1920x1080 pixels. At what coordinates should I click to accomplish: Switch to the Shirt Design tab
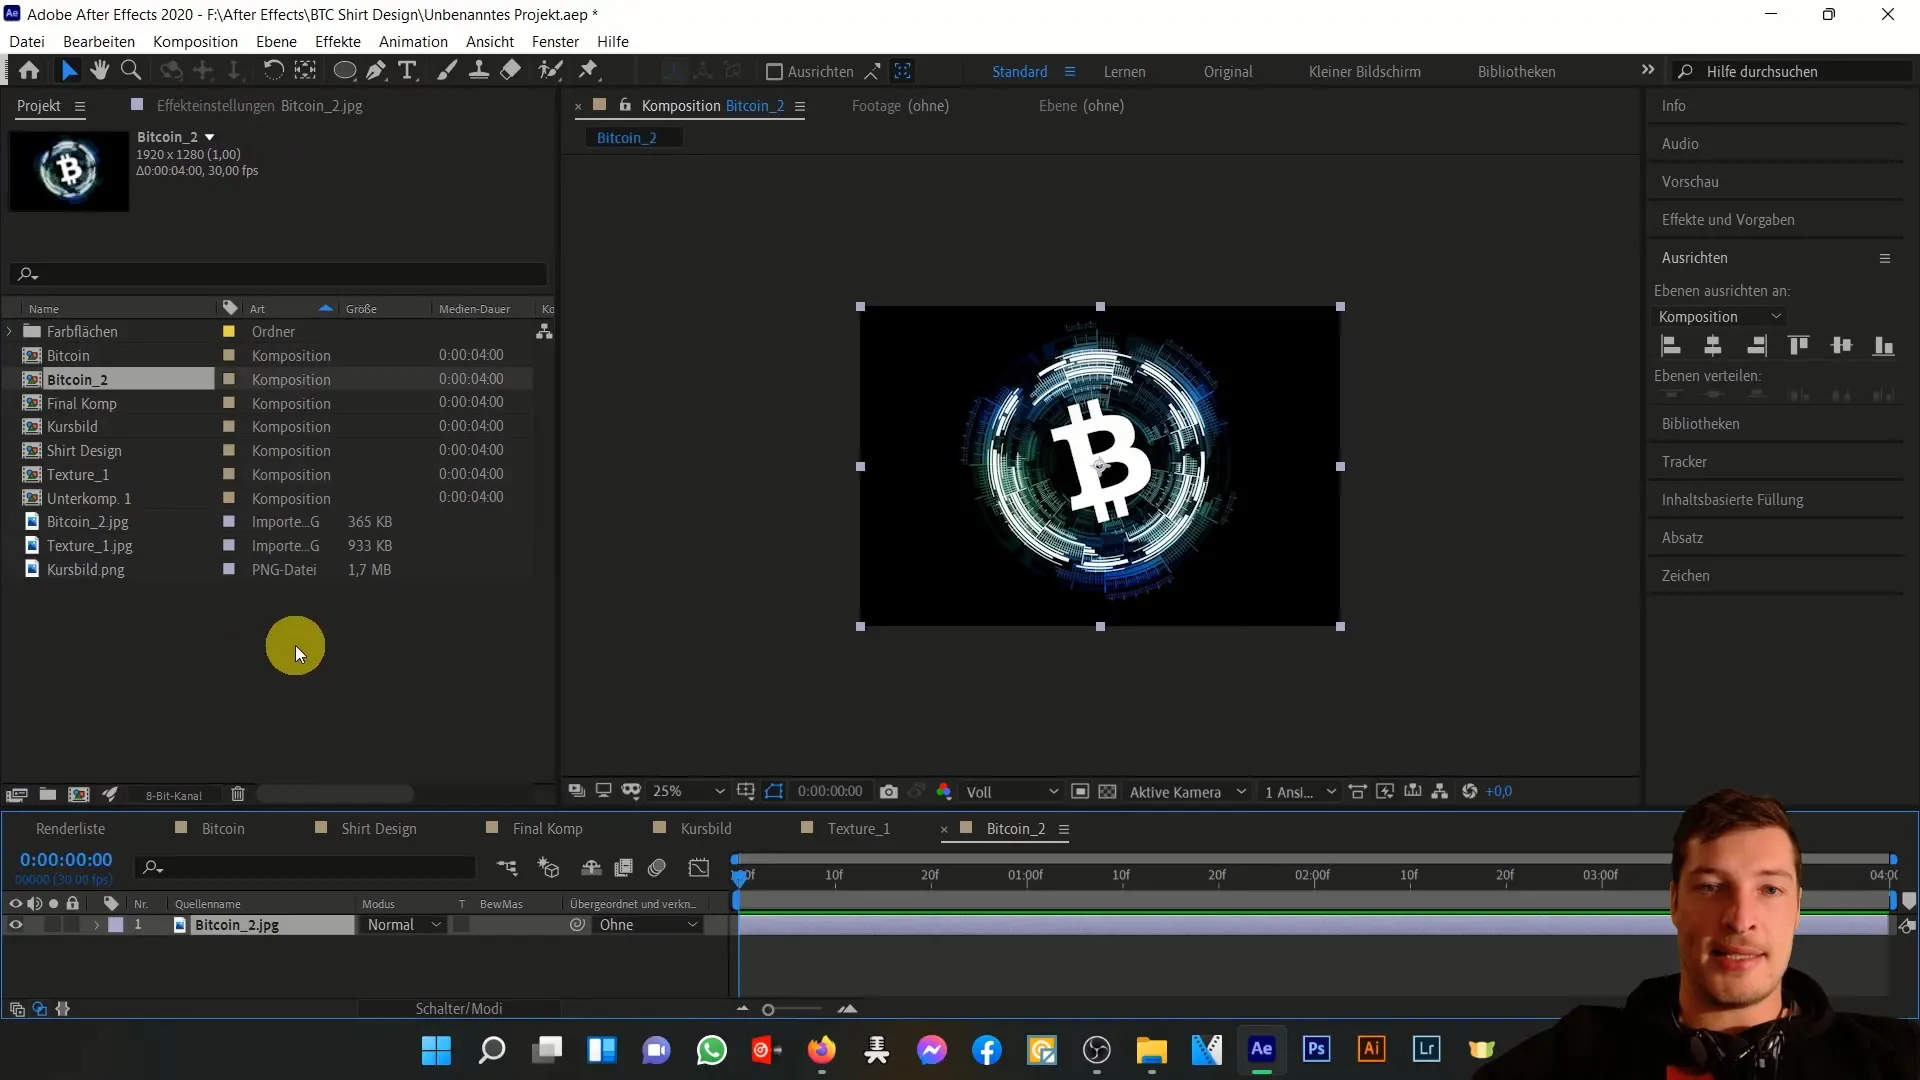pyautogui.click(x=378, y=828)
